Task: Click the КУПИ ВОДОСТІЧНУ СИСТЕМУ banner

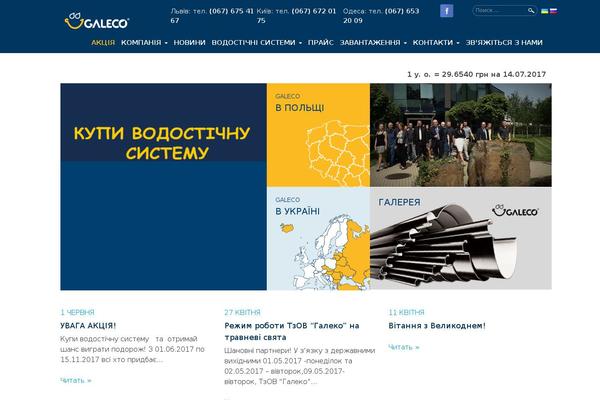Action: (x=163, y=186)
